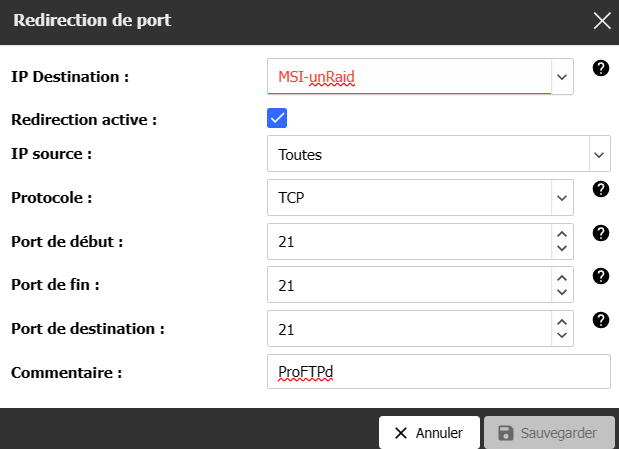Show help for Port de fin
619x449 pixels.
(x=601, y=276)
